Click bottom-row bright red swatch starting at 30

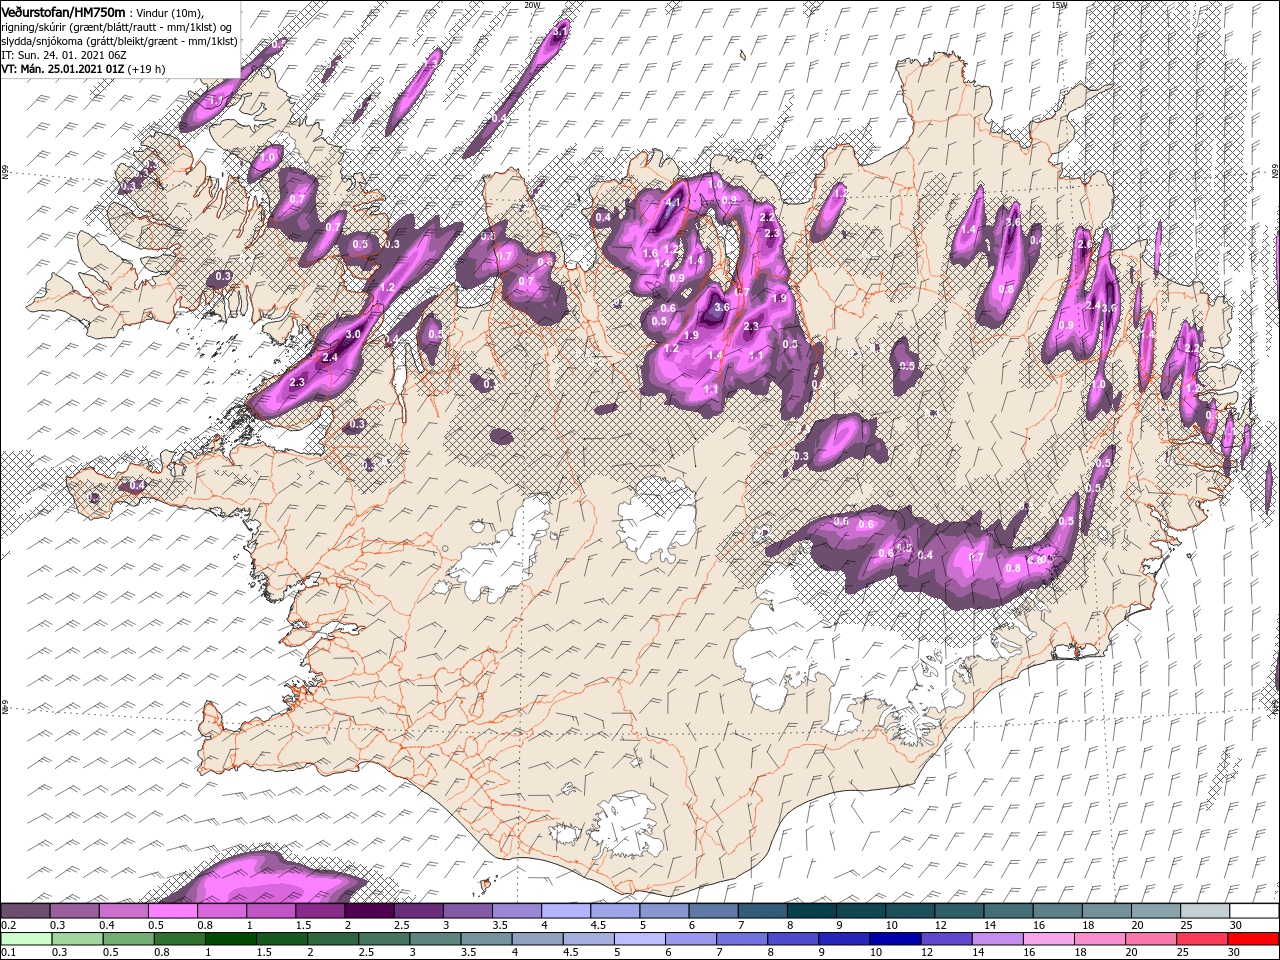pos(1253,939)
